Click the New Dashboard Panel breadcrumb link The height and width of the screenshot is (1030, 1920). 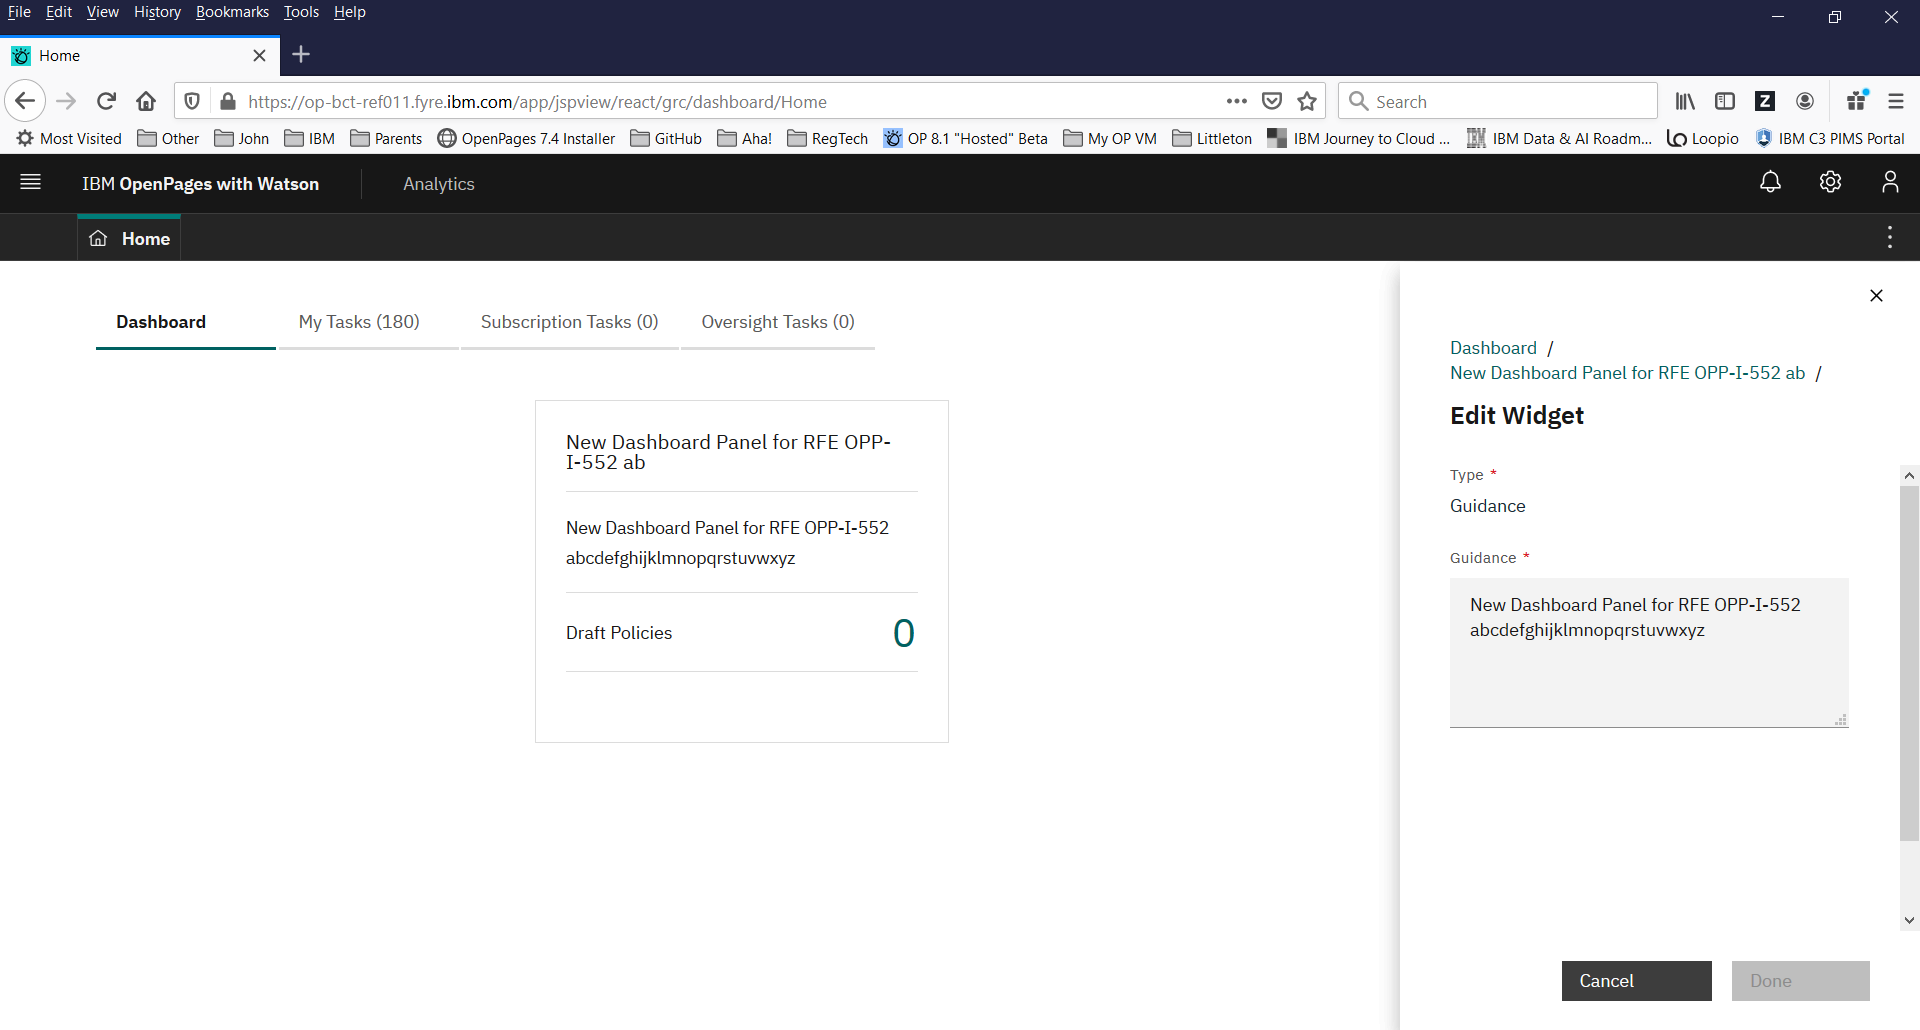[x=1627, y=373]
